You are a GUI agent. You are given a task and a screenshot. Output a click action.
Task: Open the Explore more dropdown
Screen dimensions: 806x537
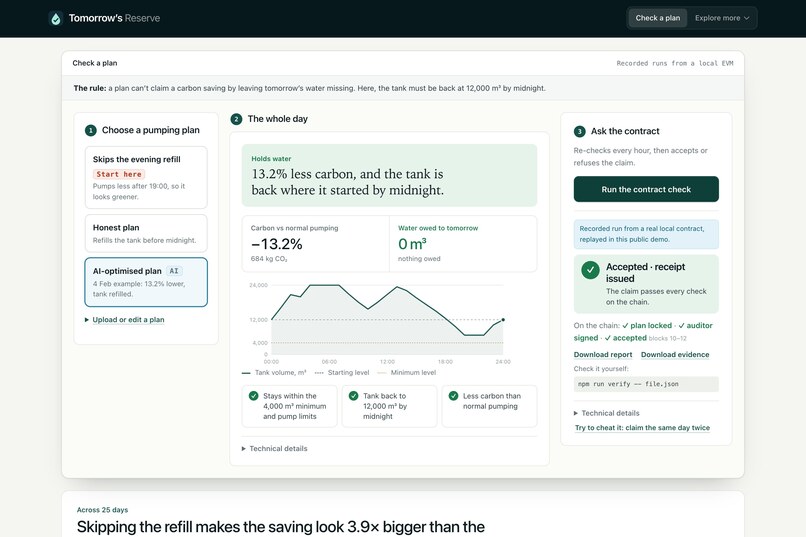(x=722, y=18)
